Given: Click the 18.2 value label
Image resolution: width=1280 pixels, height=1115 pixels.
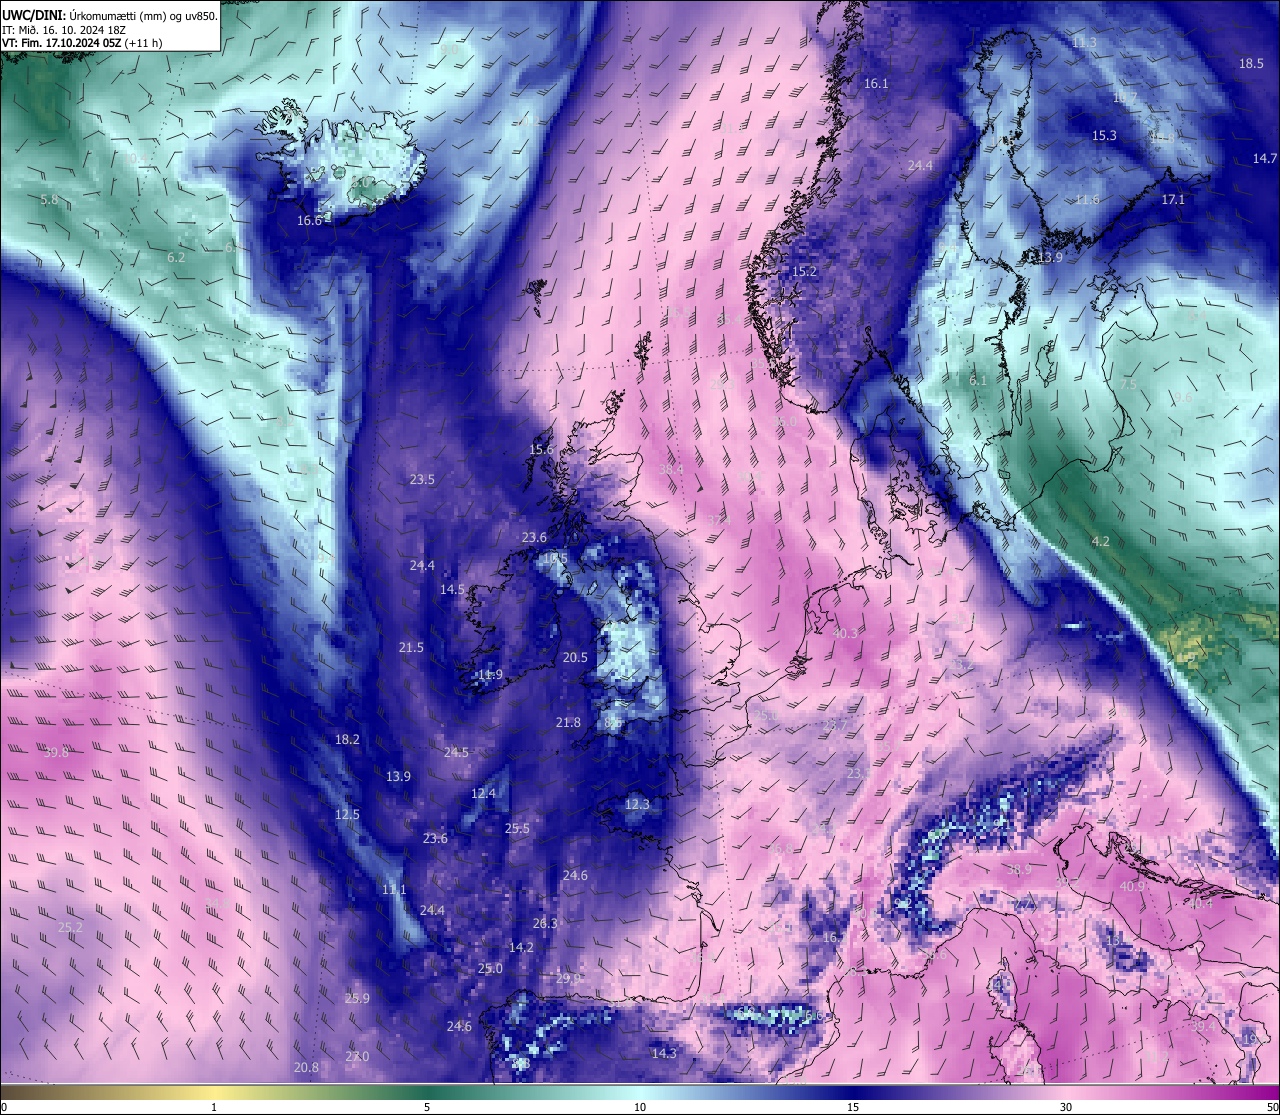Looking at the screenshot, I should 347,739.
